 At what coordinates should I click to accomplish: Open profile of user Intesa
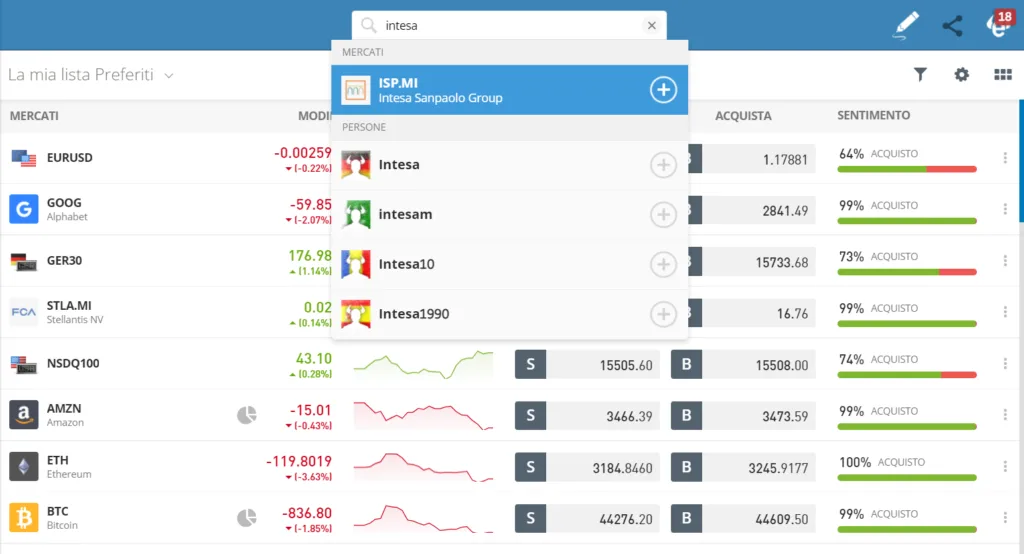coord(399,165)
